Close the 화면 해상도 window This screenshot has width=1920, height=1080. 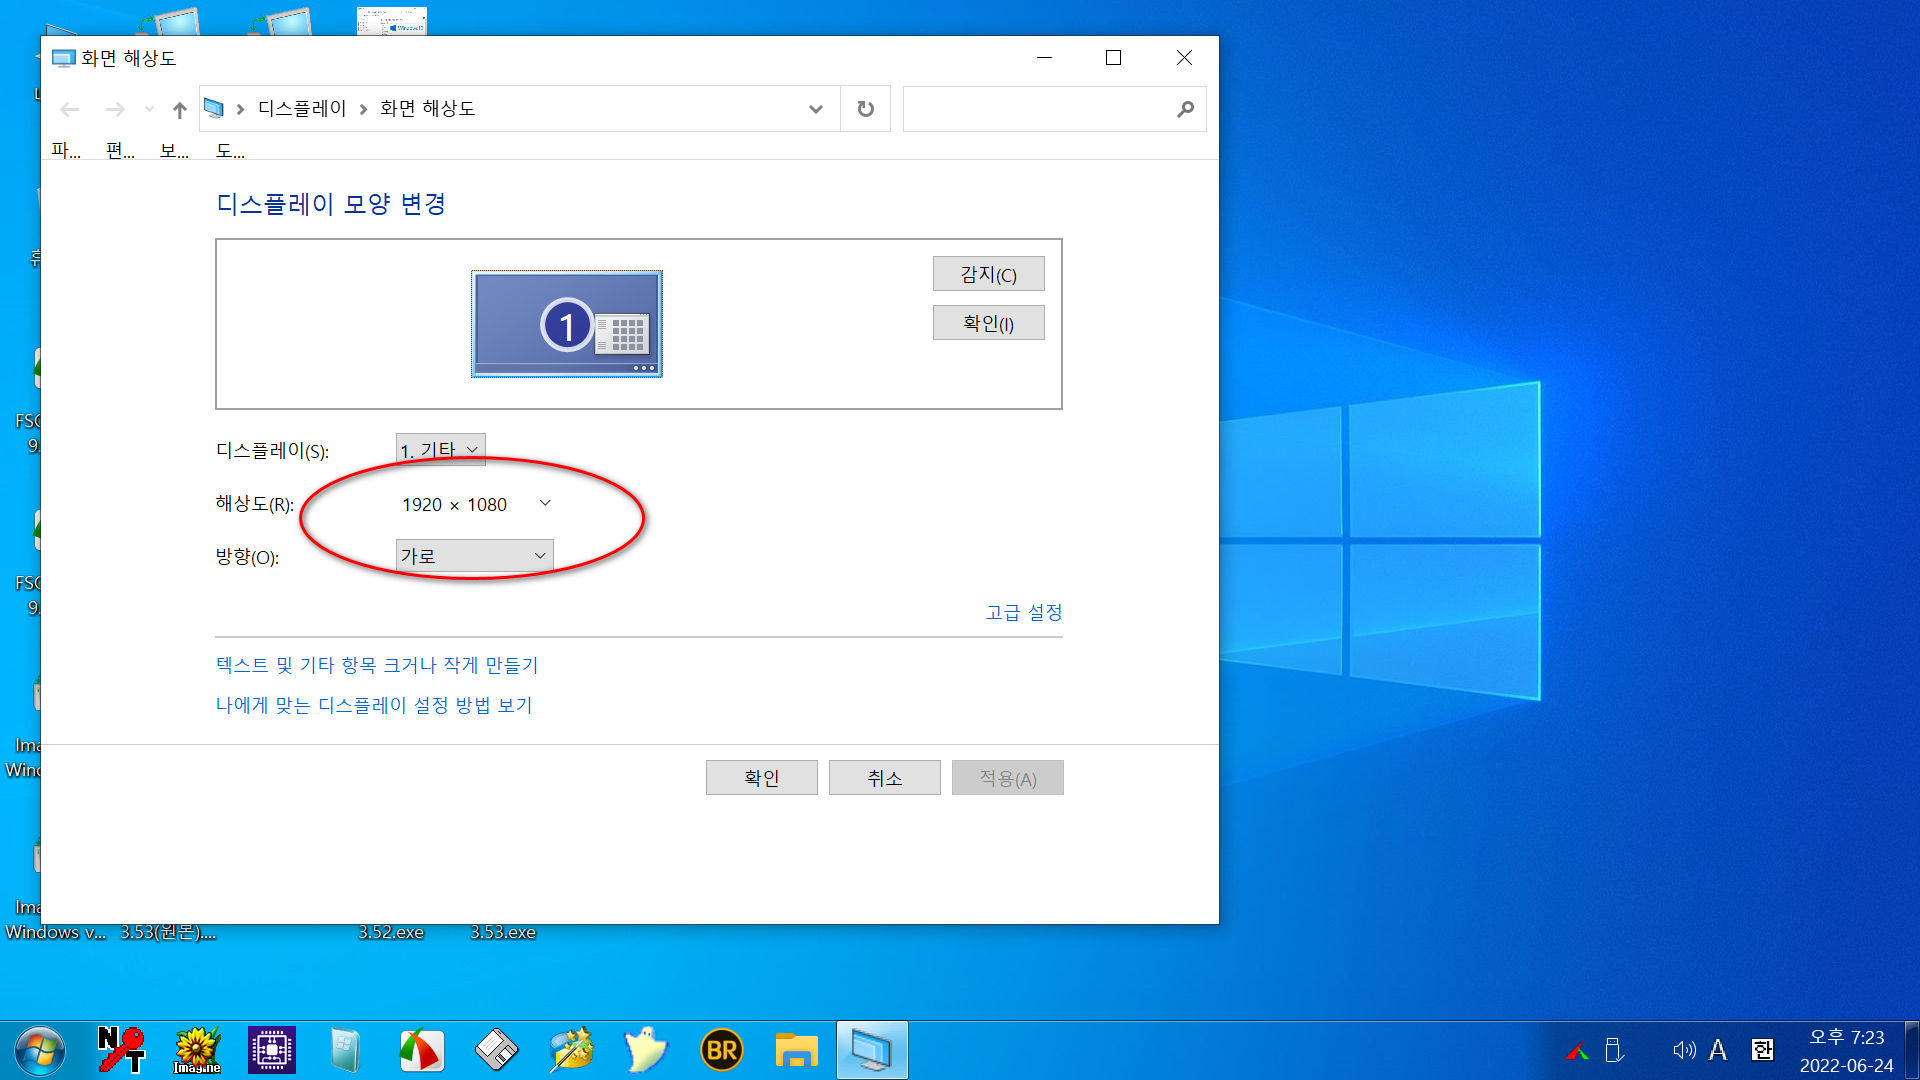point(1184,58)
